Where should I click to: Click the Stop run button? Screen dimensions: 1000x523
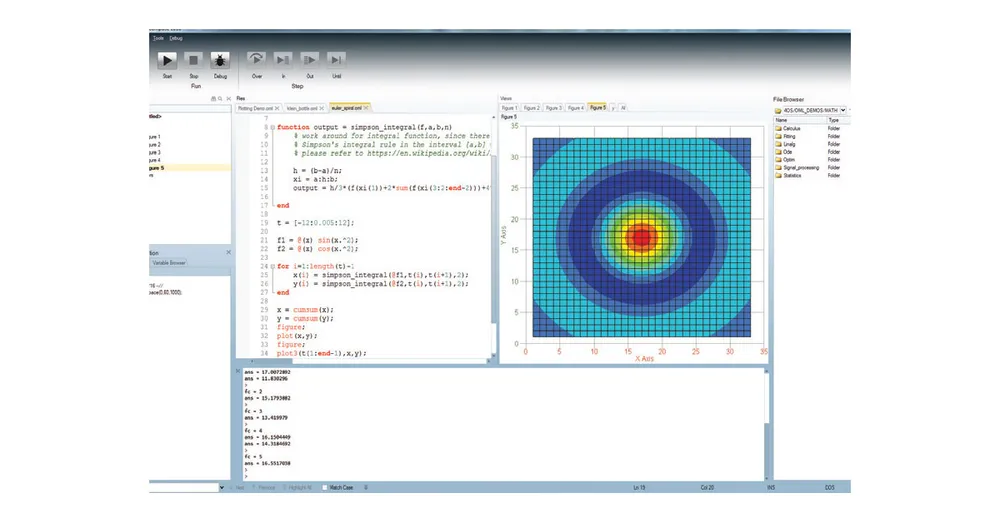(x=193, y=61)
